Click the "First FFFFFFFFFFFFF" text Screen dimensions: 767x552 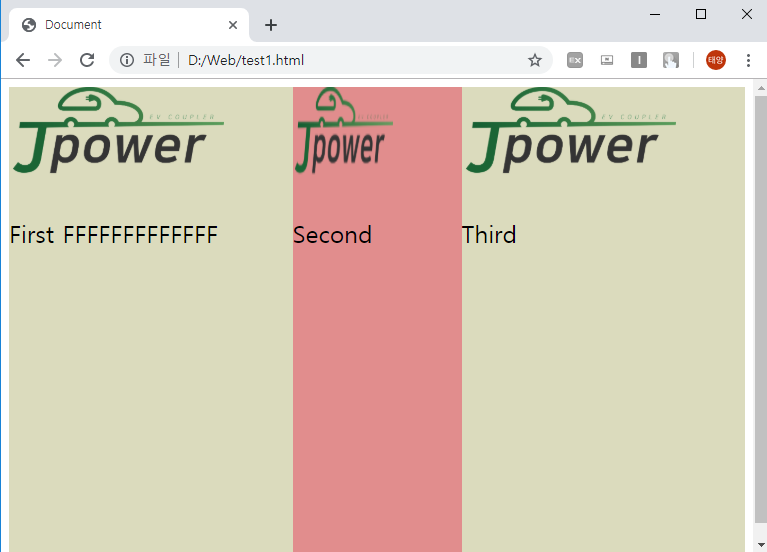click(113, 235)
